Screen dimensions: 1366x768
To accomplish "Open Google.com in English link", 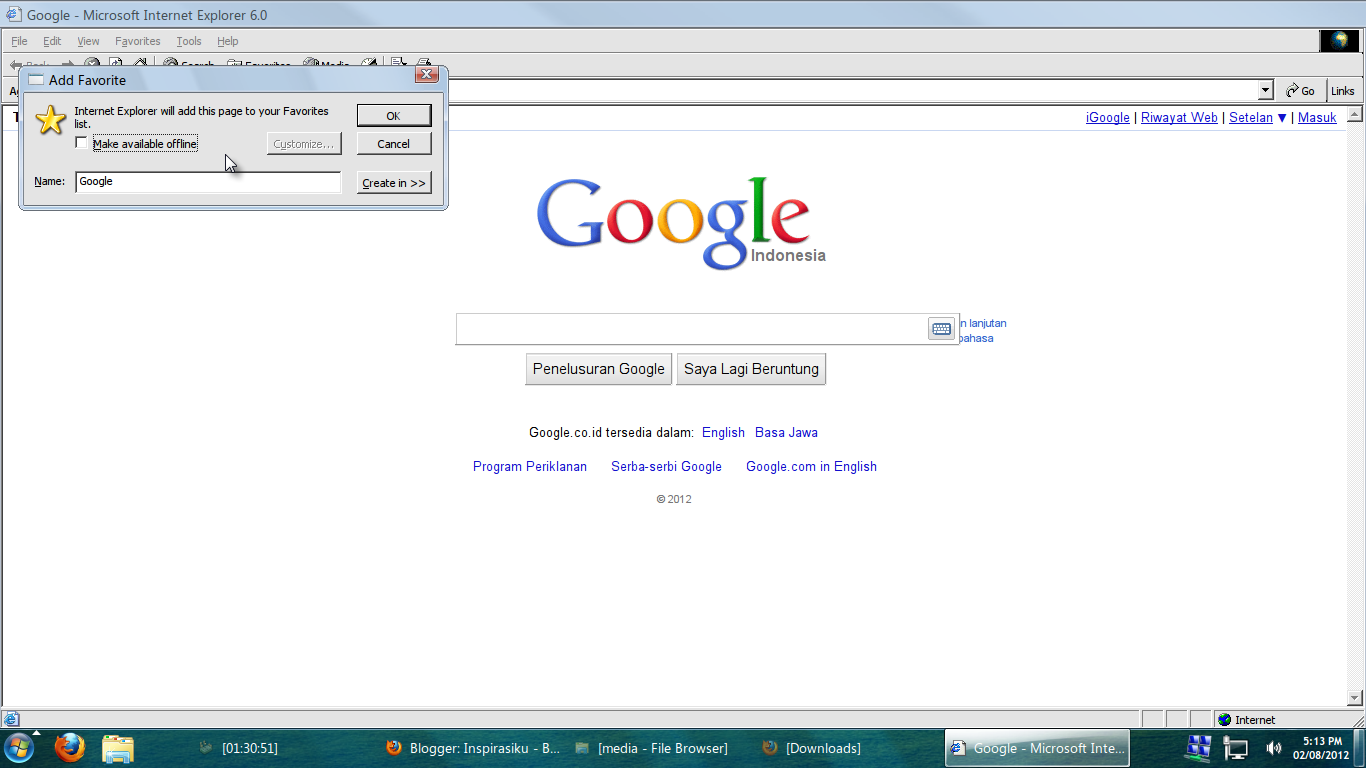I will point(811,466).
